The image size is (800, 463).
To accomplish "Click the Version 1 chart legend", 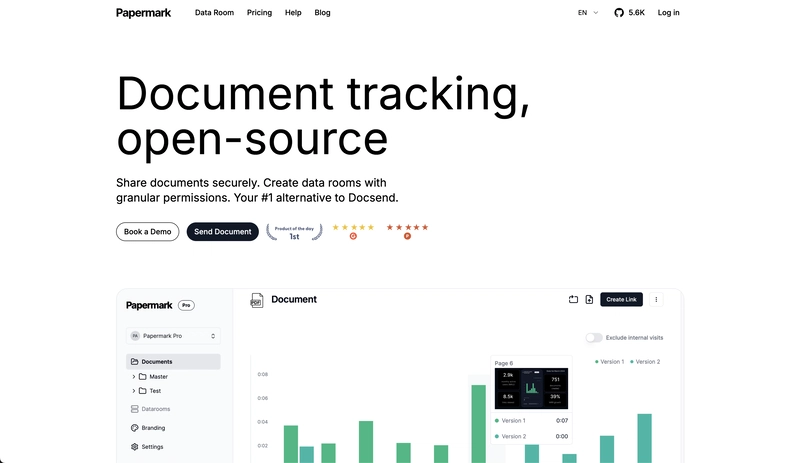I will click(610, 362).
